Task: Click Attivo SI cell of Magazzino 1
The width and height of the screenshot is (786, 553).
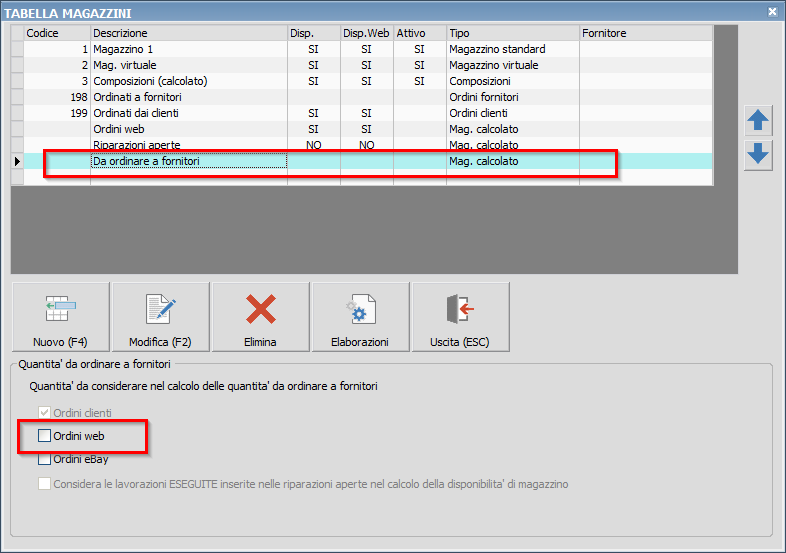Action: click(x=420, y=49)
